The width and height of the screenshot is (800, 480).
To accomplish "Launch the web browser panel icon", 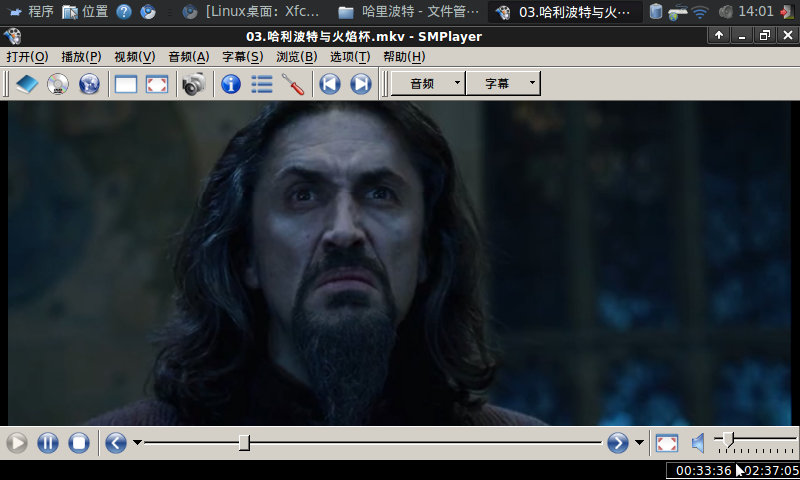I will 148,11.
